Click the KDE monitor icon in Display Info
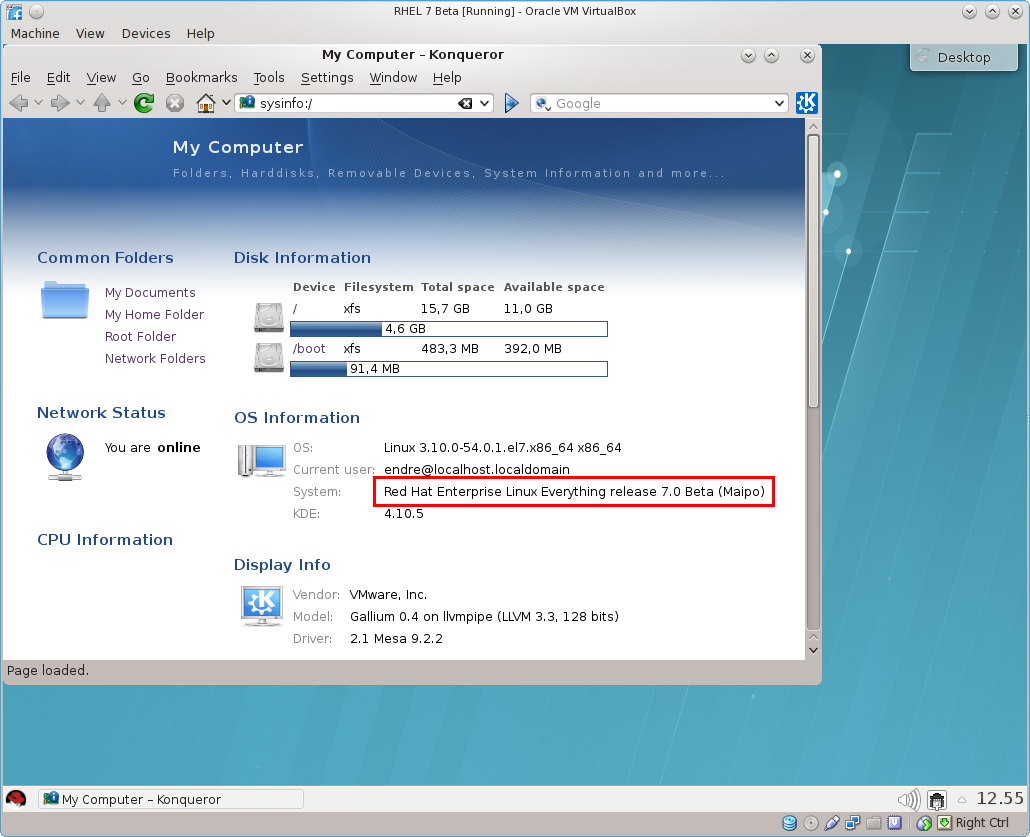1030x837 pixels. pyautogui.click(x=262, y=606)
